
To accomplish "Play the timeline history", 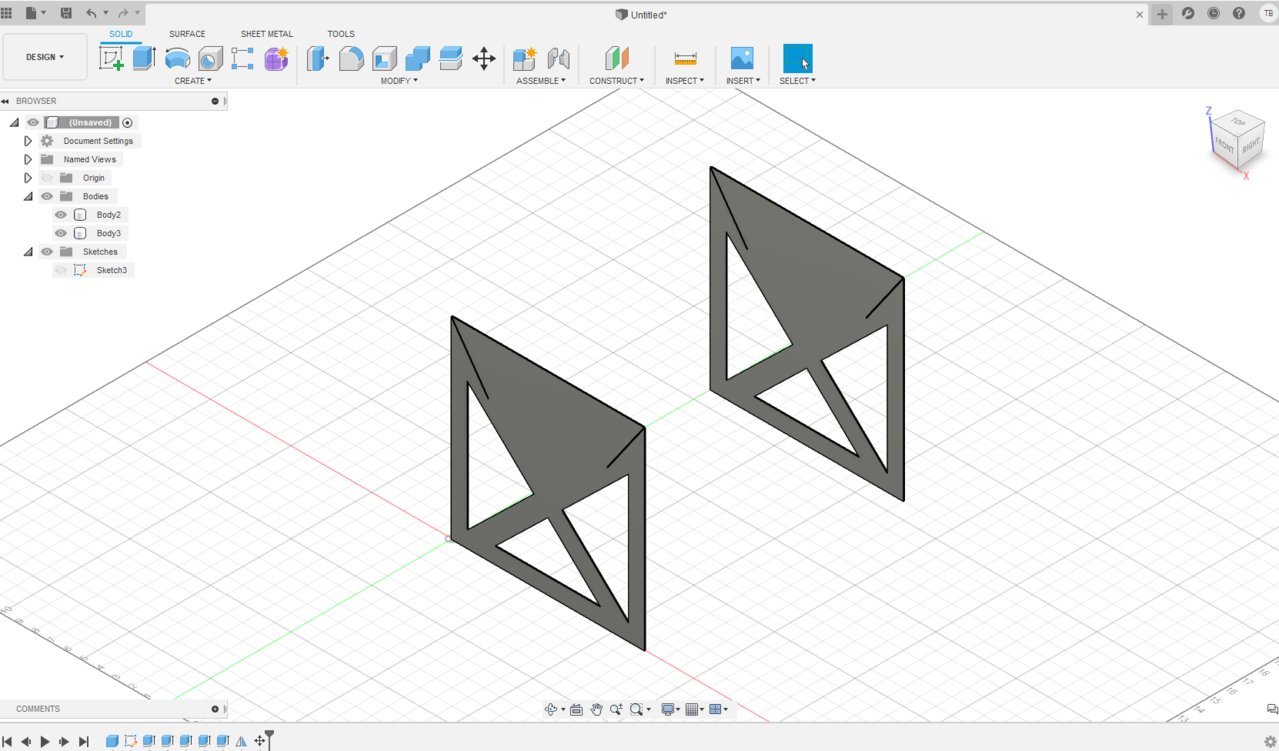I will pos(45,741).
